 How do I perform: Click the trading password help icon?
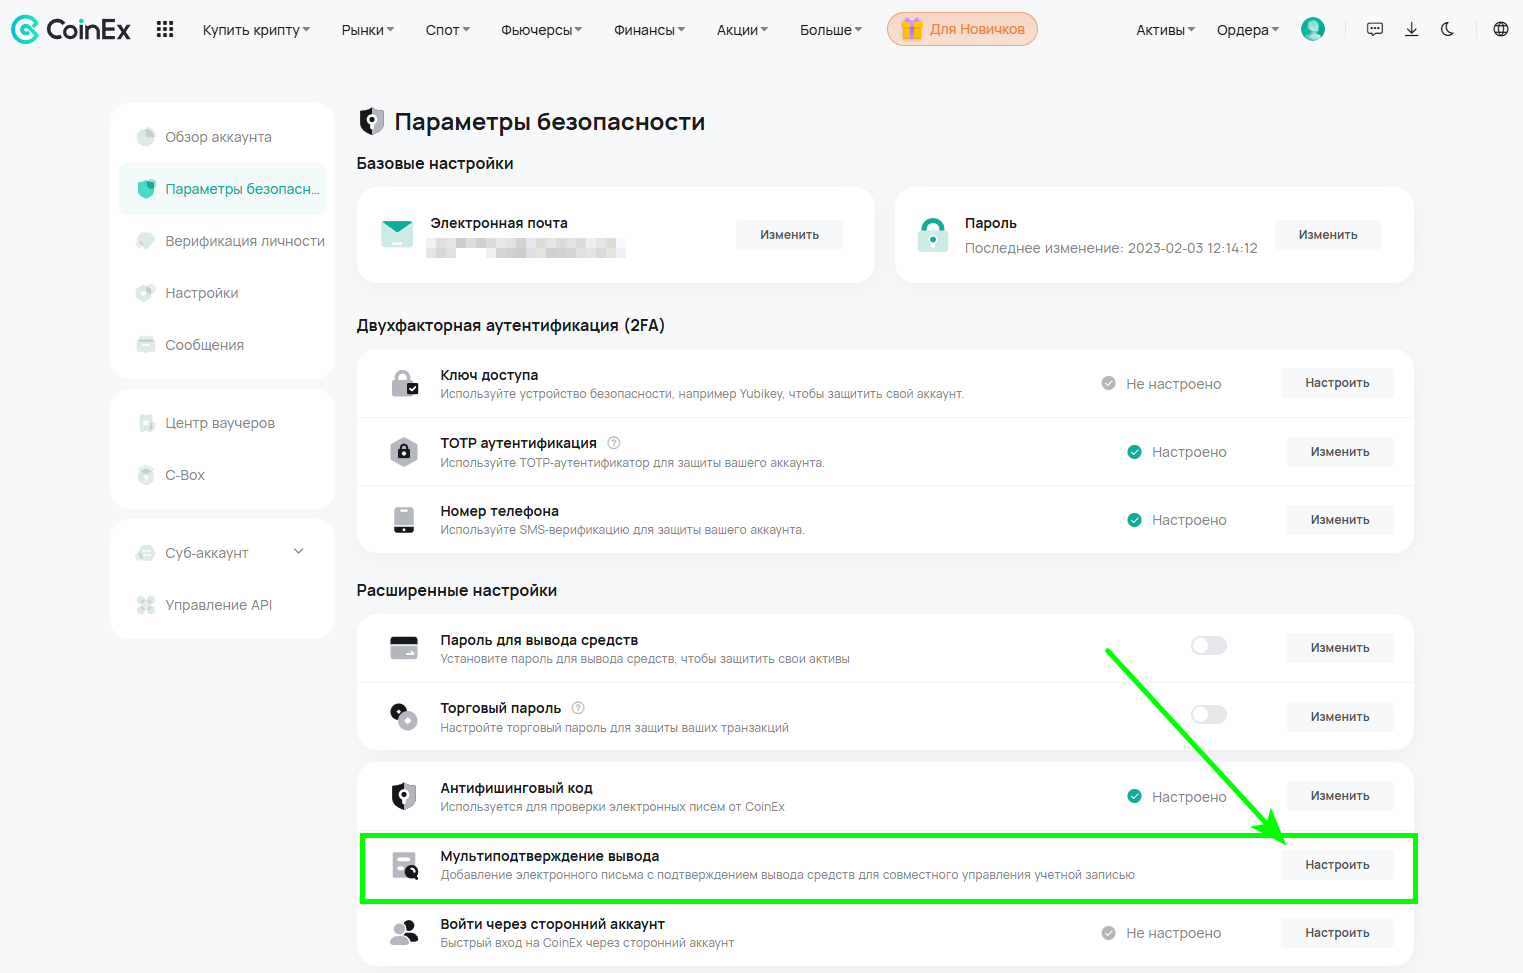pos(578,708)
